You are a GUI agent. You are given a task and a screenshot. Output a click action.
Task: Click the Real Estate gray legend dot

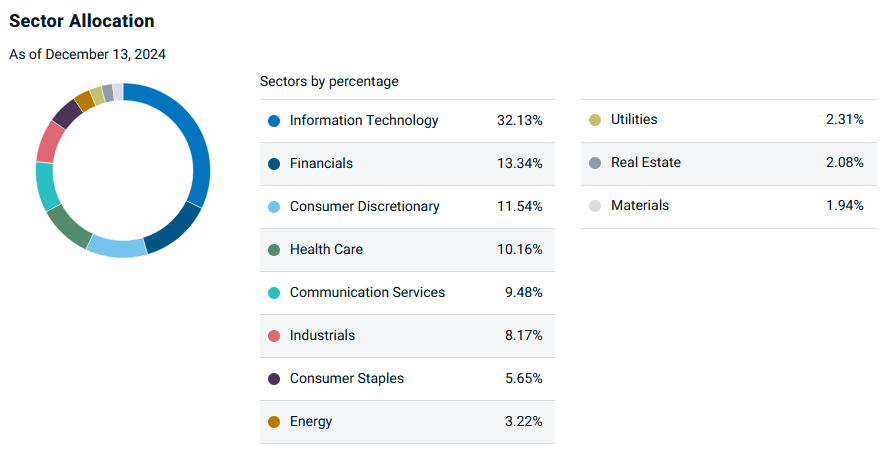point(595,163)
